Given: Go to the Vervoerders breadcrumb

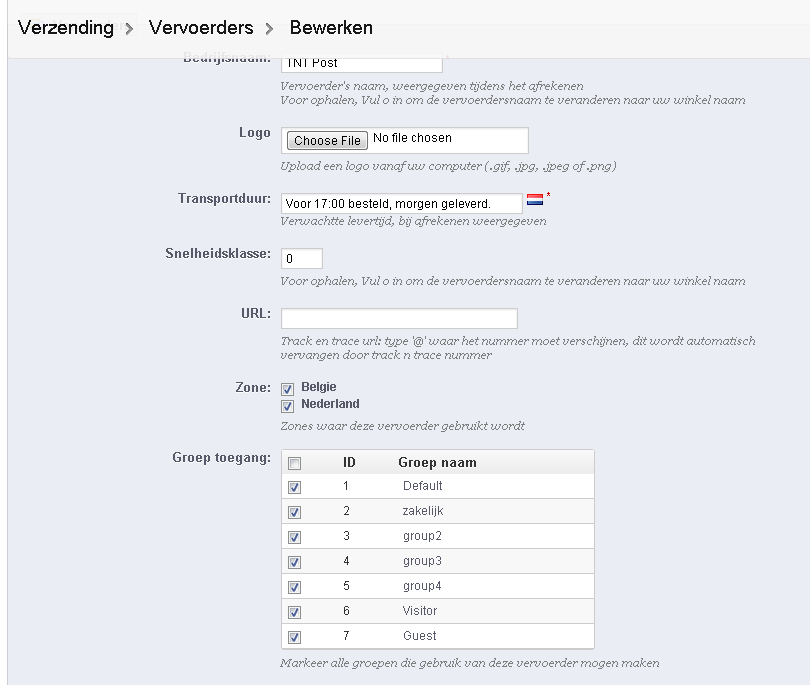Looking at the screenshot, I should coord(201,28).
